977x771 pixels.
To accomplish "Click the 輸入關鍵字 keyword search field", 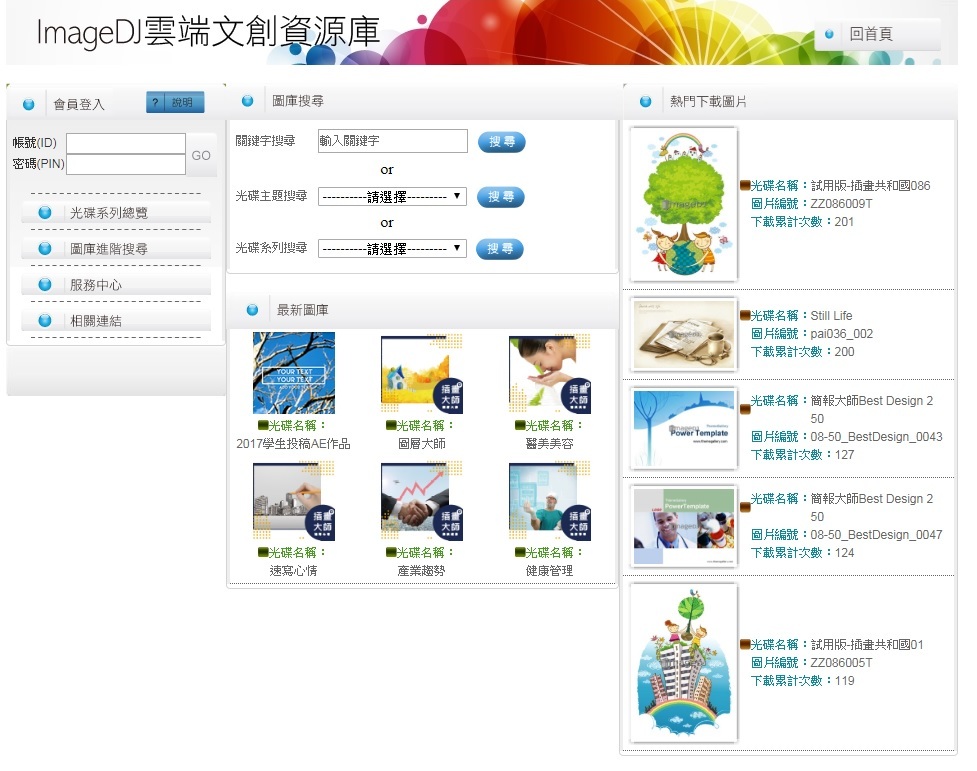I will click(x=393, y=141).
